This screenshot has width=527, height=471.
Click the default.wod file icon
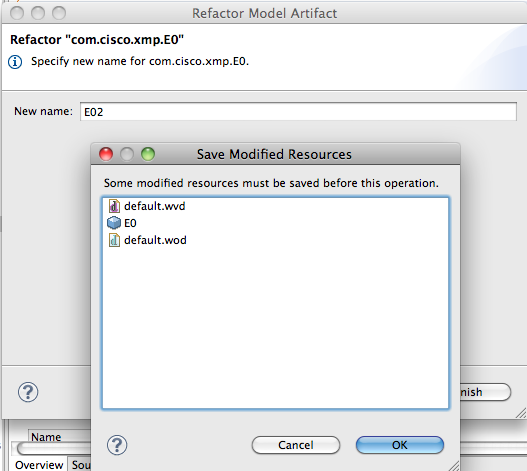click(114, 240)
